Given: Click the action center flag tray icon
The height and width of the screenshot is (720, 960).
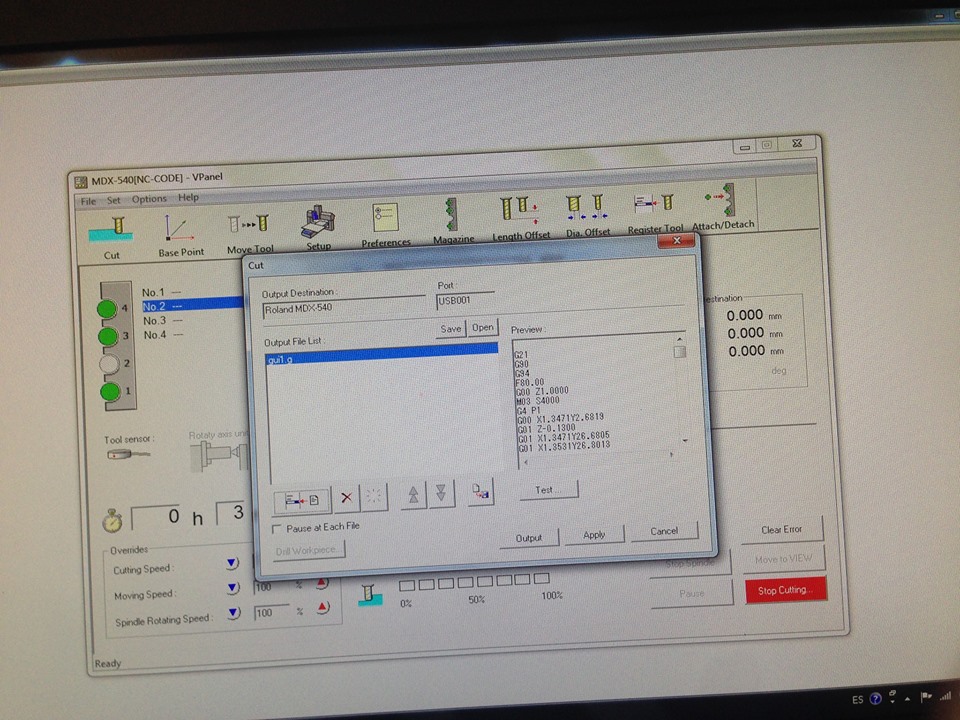Looking at the screenshot, I should point(926,696).
